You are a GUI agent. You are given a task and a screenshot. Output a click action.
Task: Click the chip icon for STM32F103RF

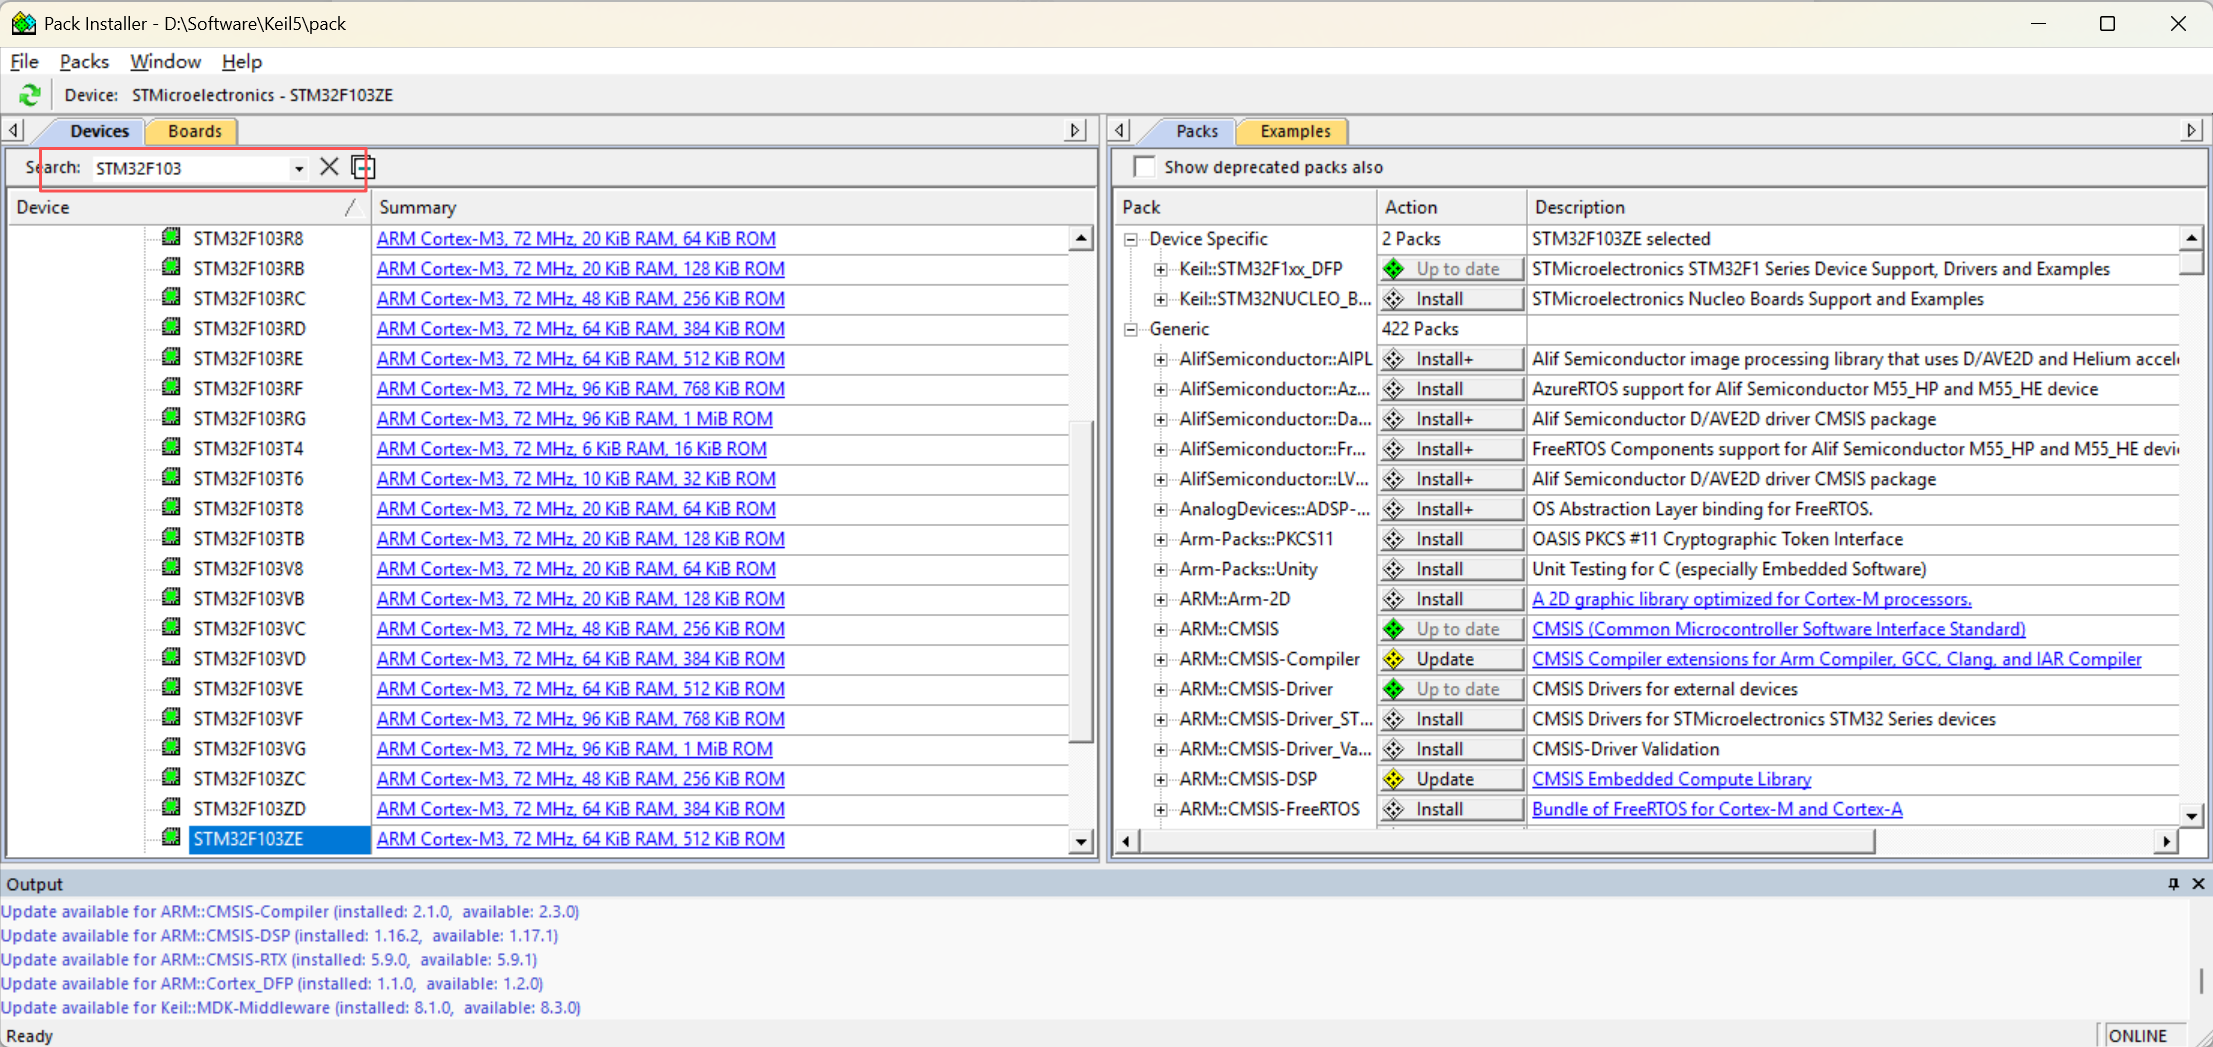pos(172,387)
